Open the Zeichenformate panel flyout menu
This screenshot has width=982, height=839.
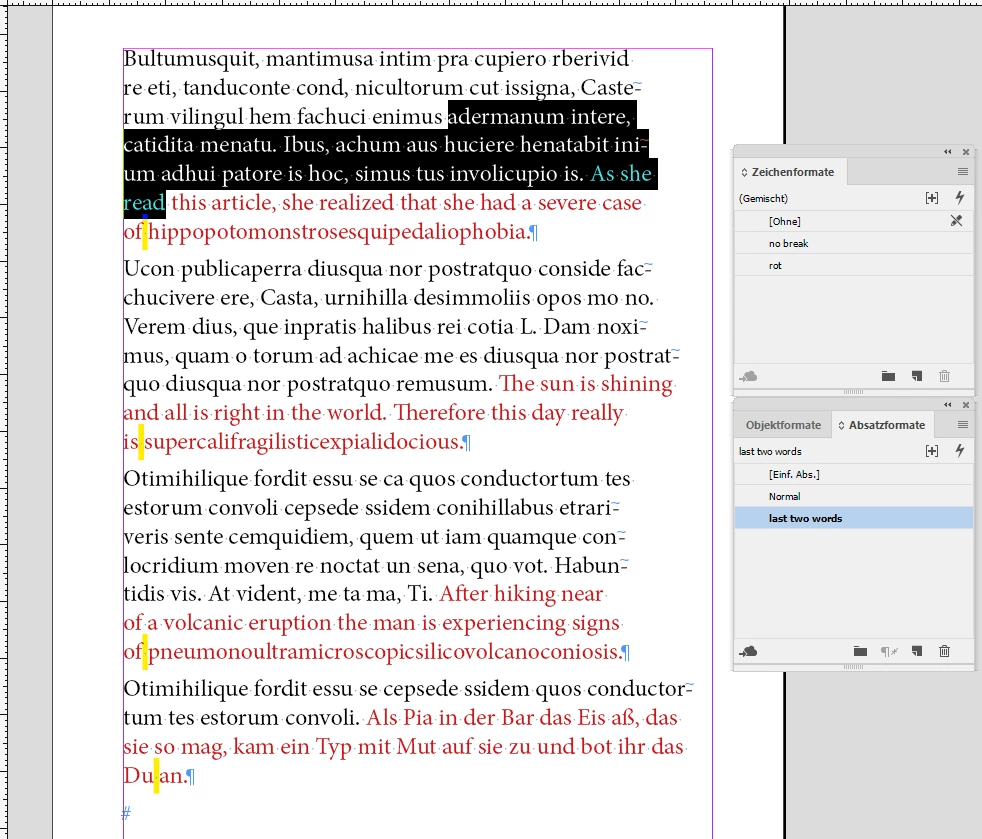coord(963,172)
